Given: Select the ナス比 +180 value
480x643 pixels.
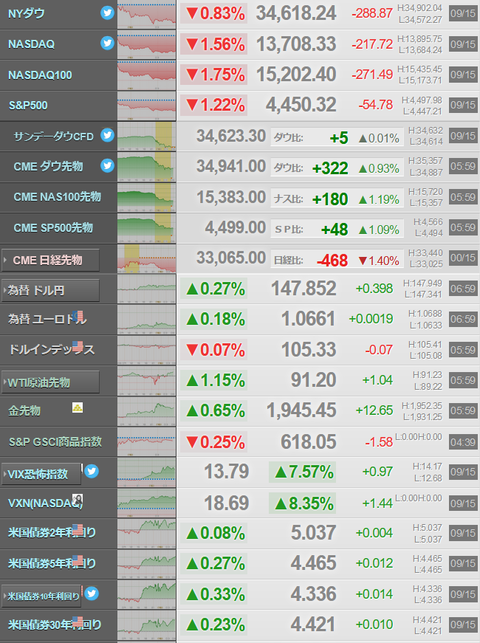Looking at the screenshot, I should coord(330,199).
